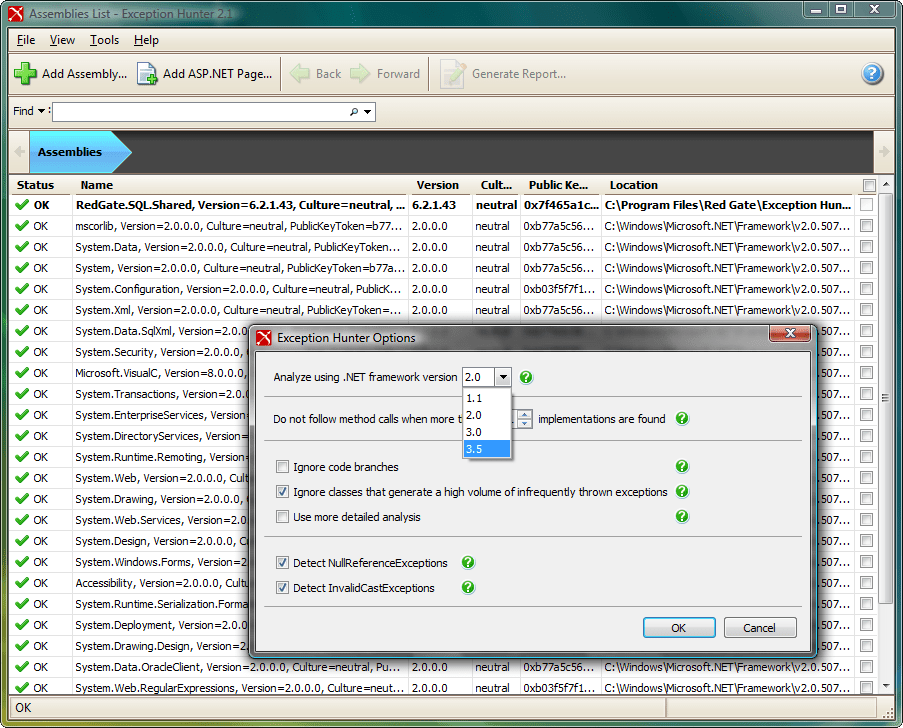Enable the Ignore code branches checkbox
Screen dimensions: 903x728
tap(282, 467)
